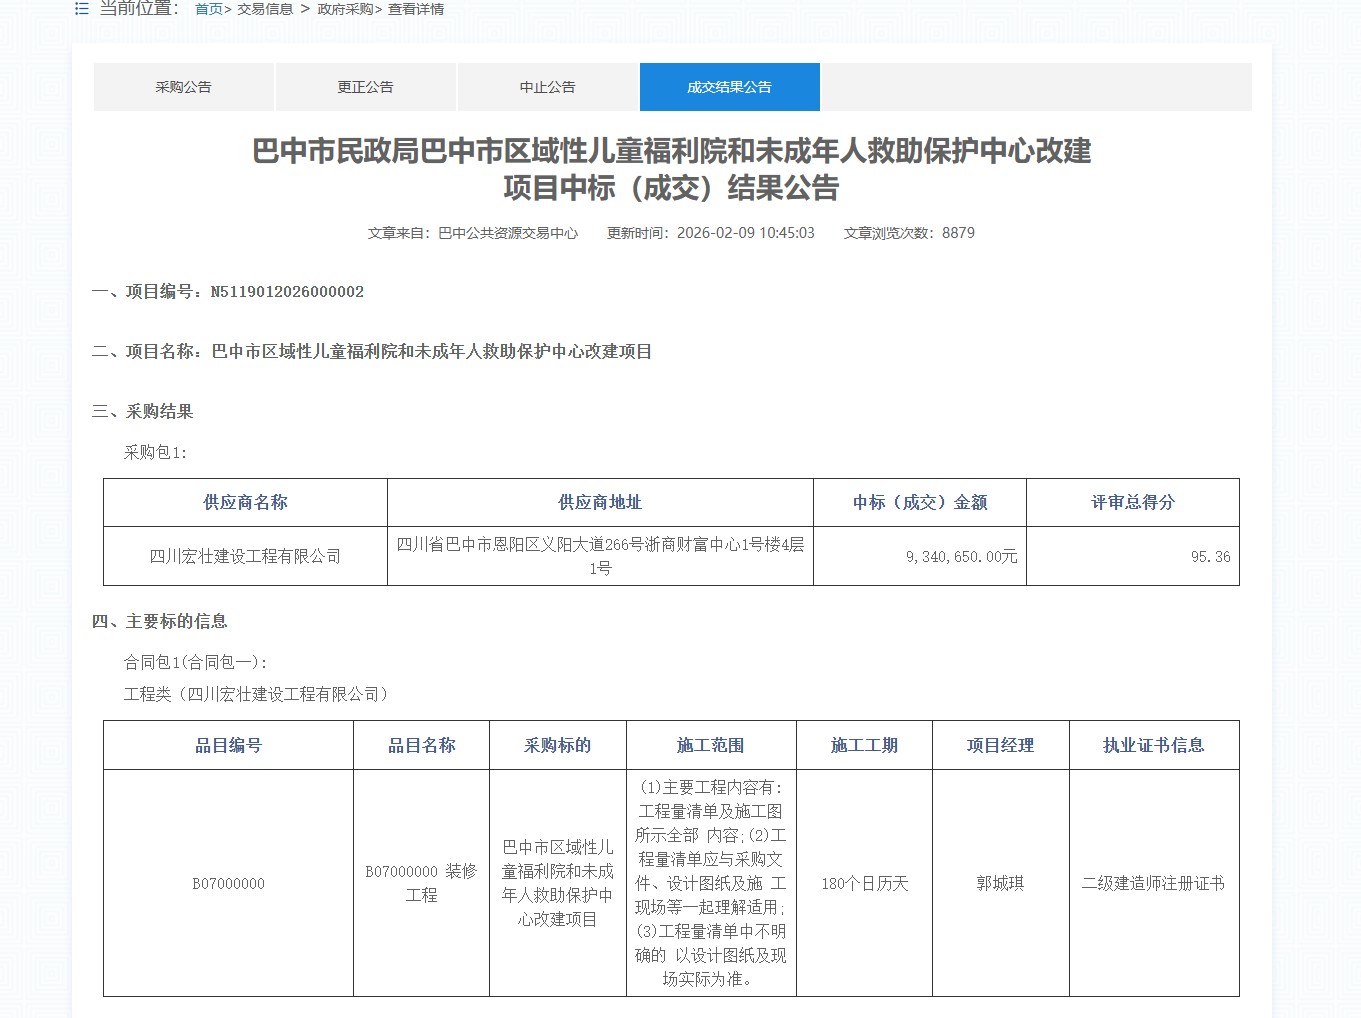Click 查看详情 breadcrumb text
The image size is (1361, 1018).
(x=416, y=9)
